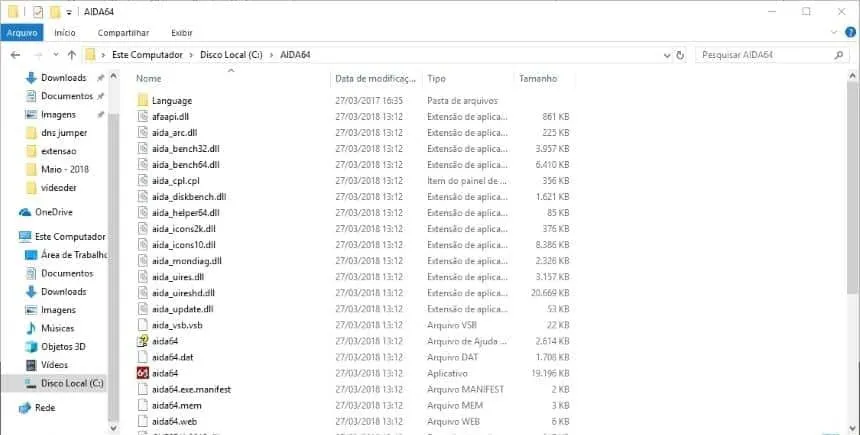Switch to the Exibir ribbon tab
860x435 pixels.
click(x=182, y=33)
